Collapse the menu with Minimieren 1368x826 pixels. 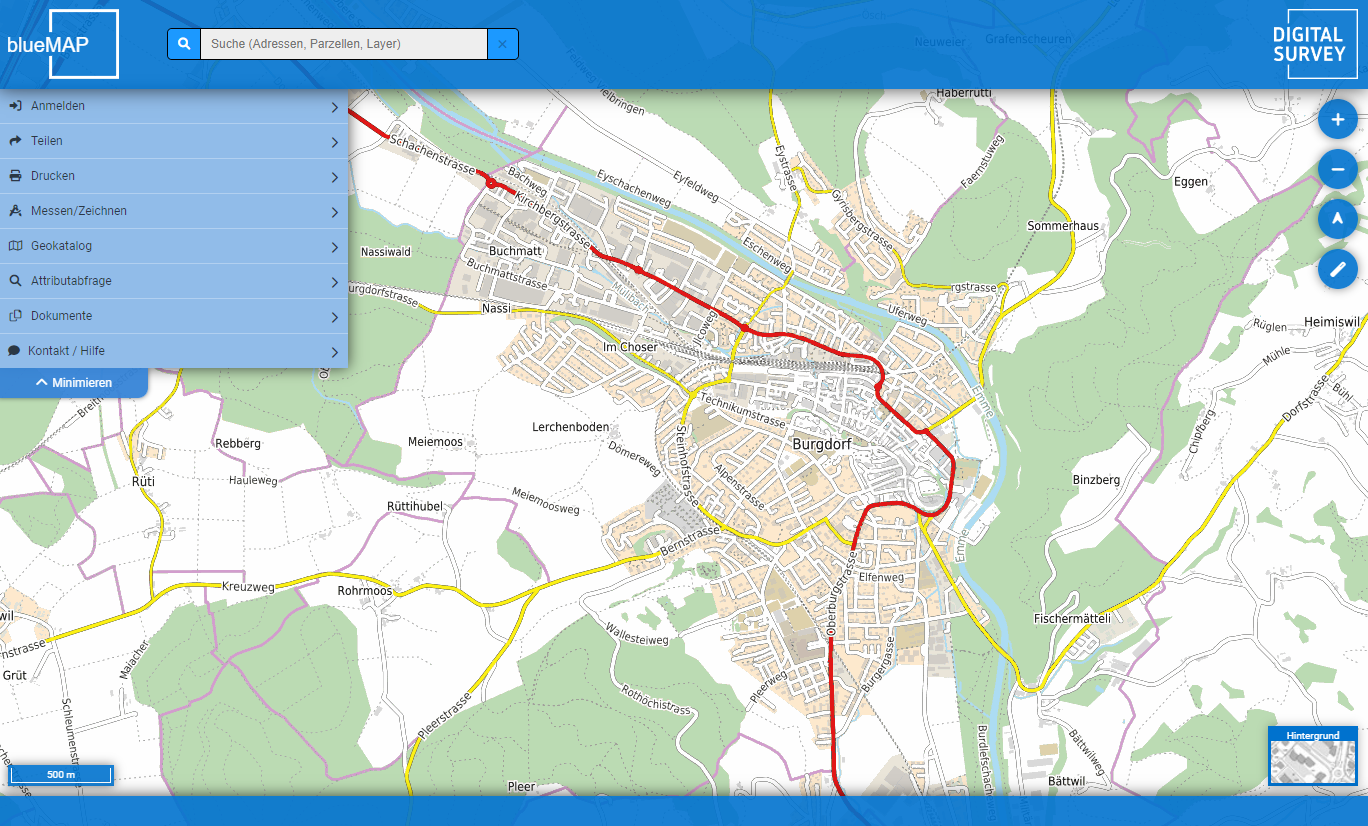[x=74, y=382]
